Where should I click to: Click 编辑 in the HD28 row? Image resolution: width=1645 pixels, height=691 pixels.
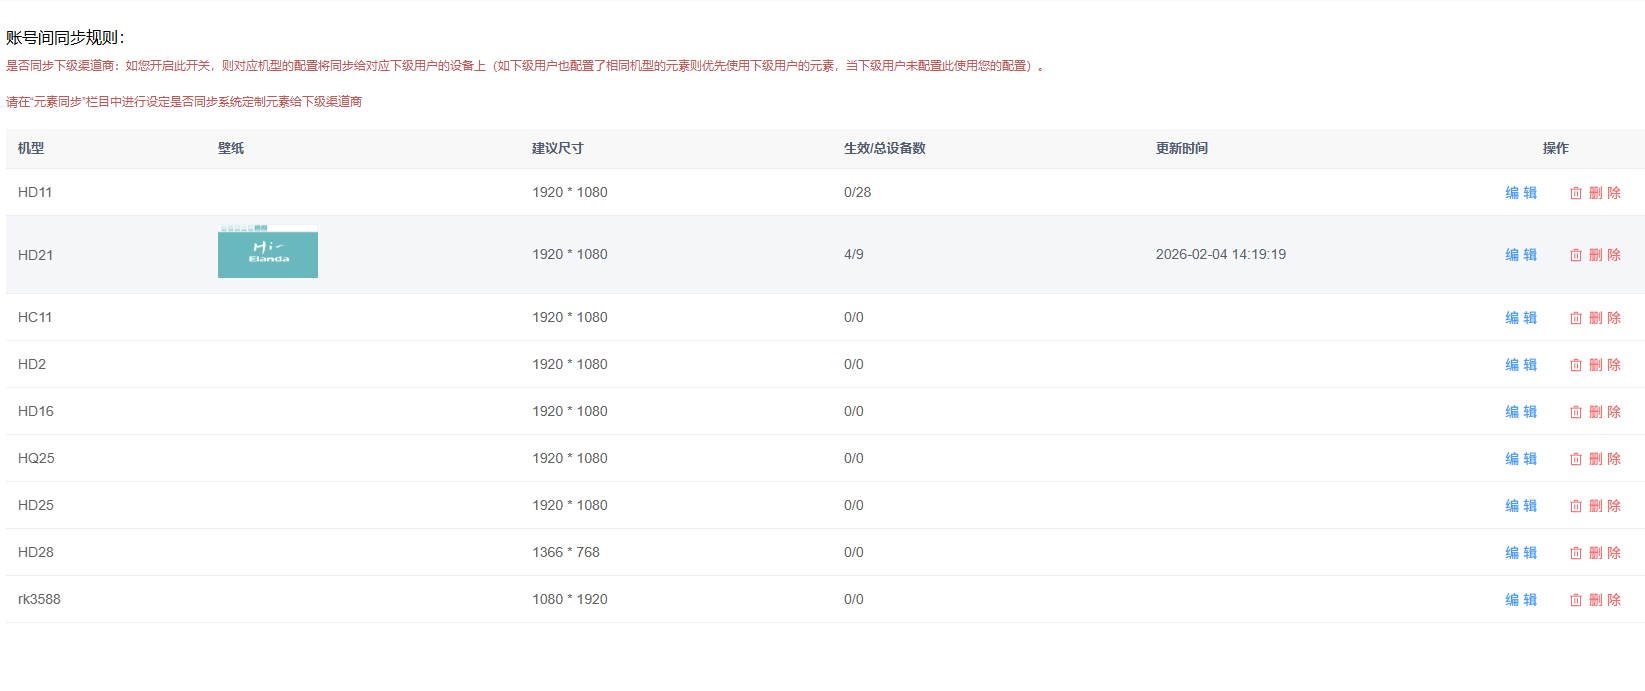point(1521,553)
